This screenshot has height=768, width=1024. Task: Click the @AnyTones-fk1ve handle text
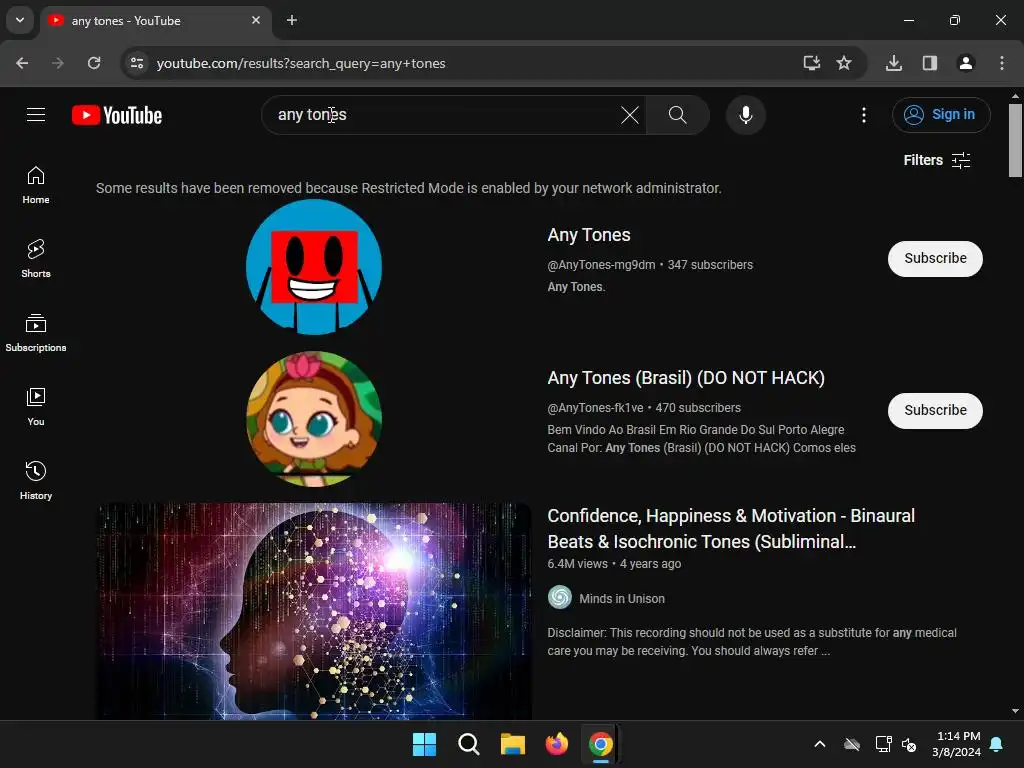pos(595,408)
